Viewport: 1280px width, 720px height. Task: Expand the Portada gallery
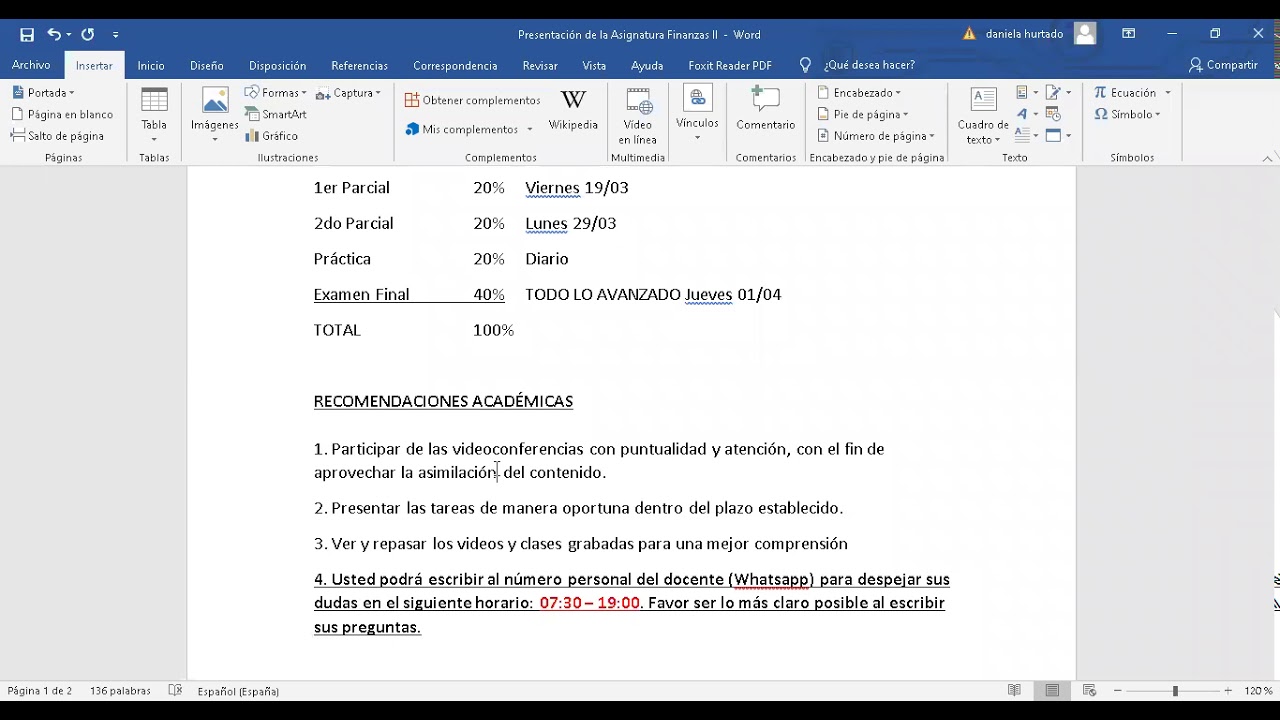pos(44,93)
